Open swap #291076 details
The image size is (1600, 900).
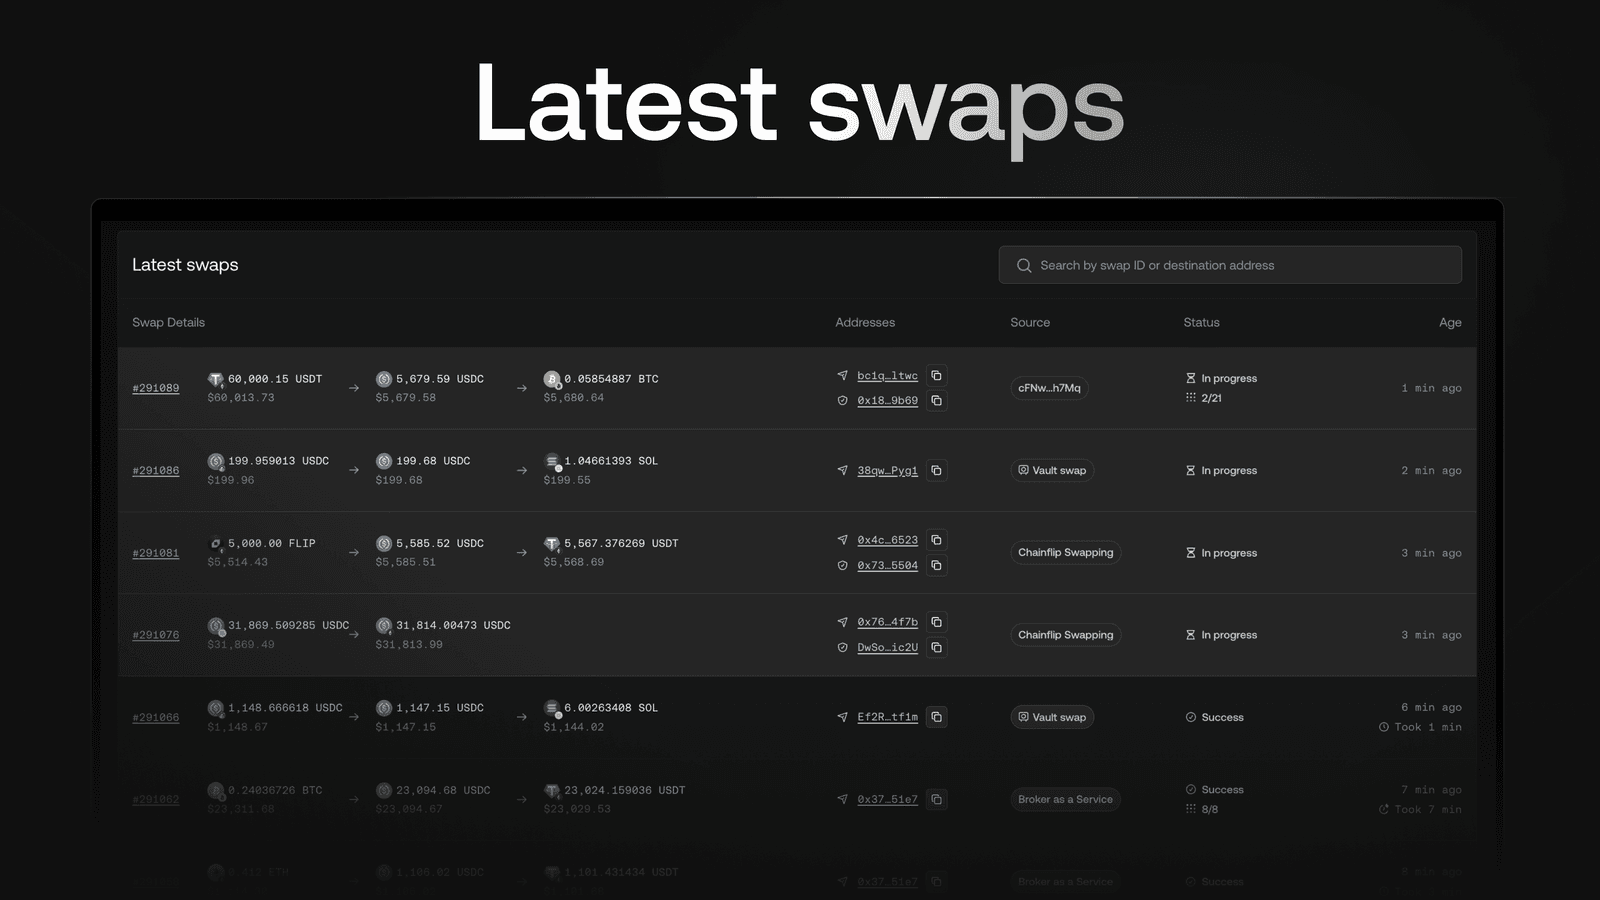click(156, 635)
